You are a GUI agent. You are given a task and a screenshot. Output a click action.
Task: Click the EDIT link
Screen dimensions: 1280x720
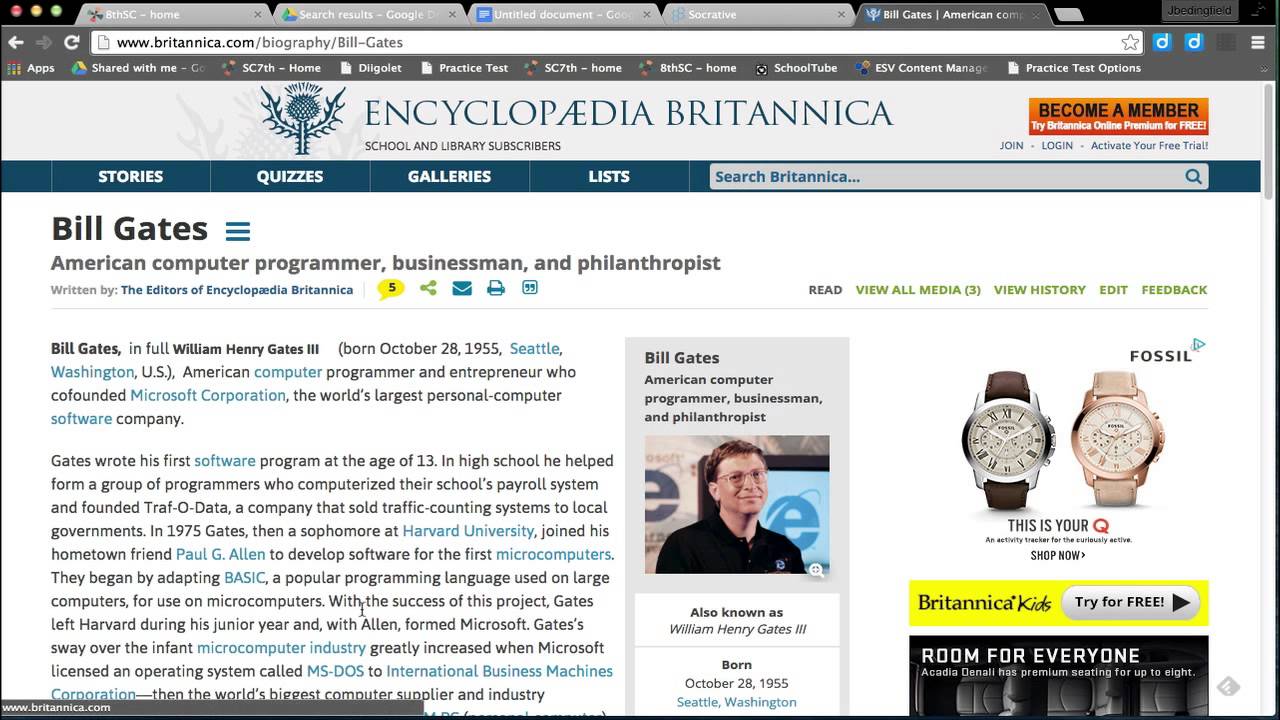(1113, 290)
